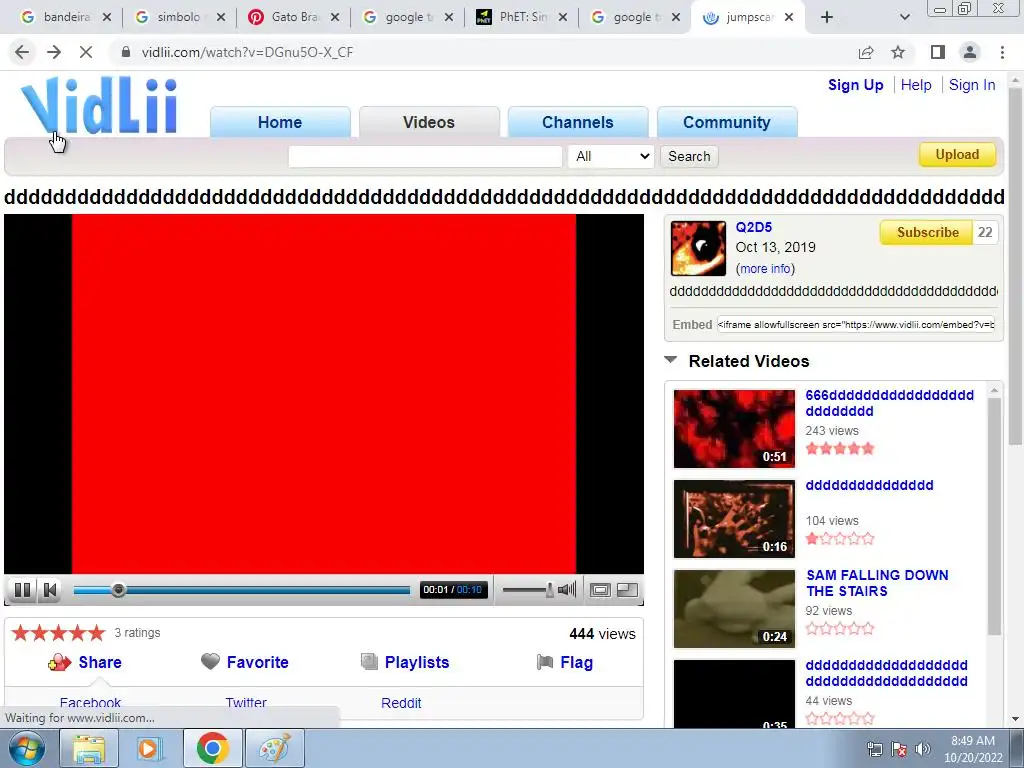Switch to the simbolo browser tab

tap(179, 18)
